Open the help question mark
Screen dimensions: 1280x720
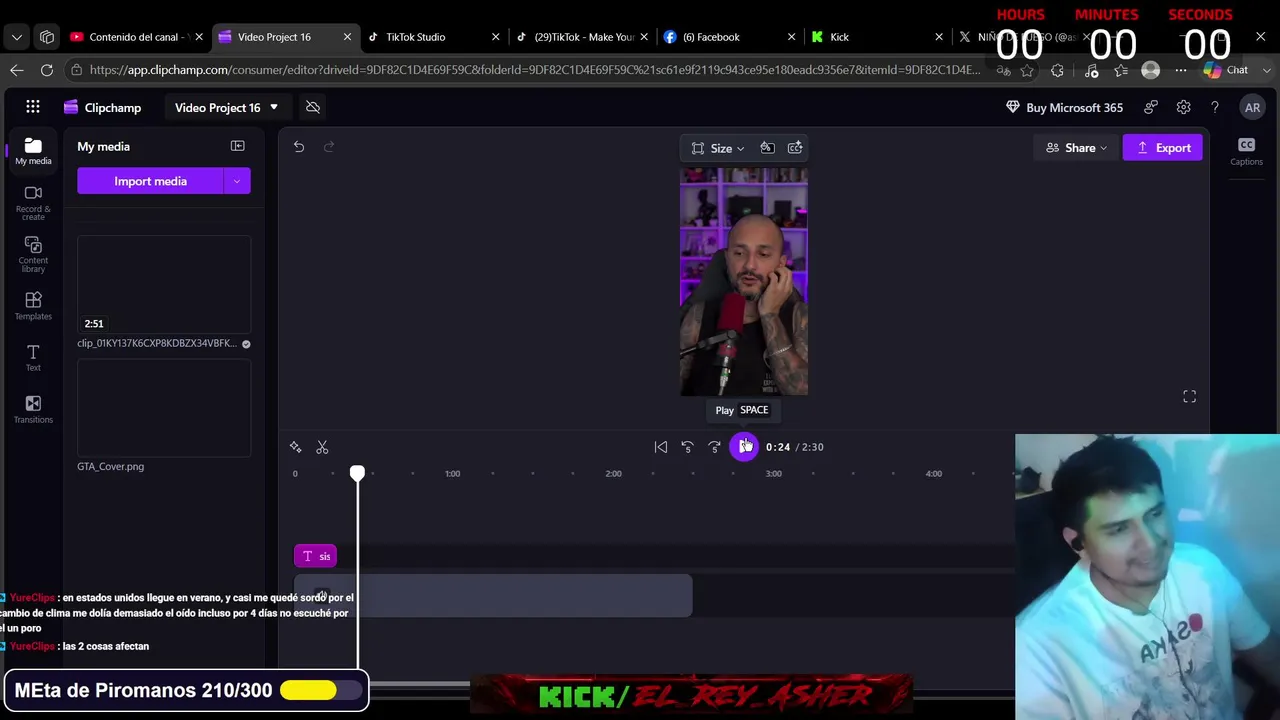tap(1215, 107)
